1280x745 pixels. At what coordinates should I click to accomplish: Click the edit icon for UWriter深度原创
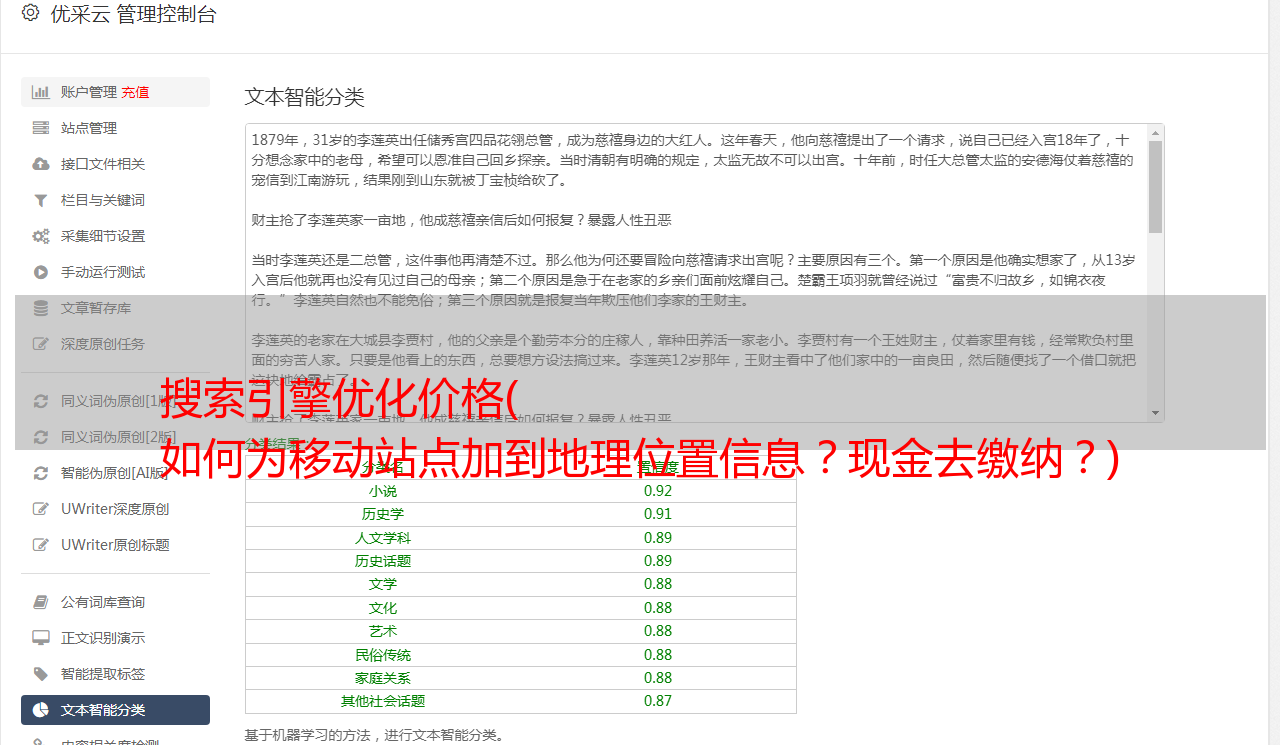click(40, 509)
